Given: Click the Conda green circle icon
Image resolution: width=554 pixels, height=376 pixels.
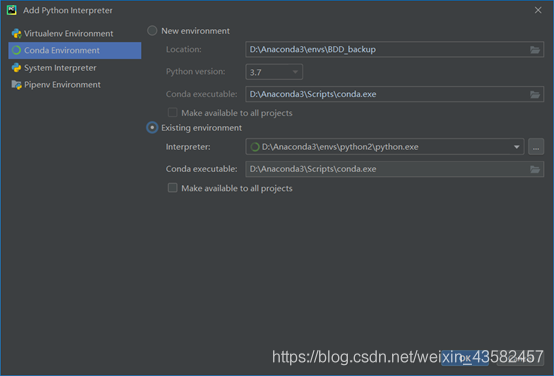Looking at the screenshot, I should (x=17, y=50).
